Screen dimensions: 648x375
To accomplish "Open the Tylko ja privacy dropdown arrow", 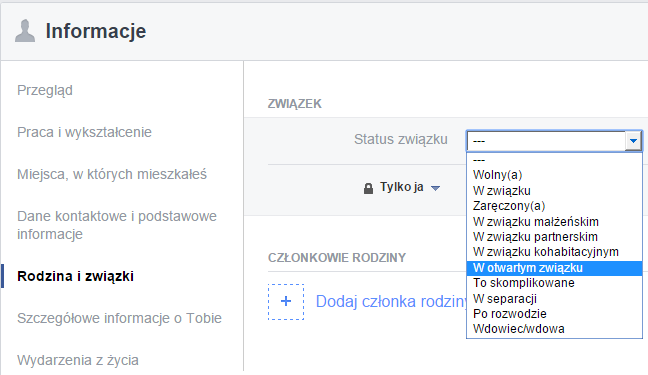I will 435,188.
